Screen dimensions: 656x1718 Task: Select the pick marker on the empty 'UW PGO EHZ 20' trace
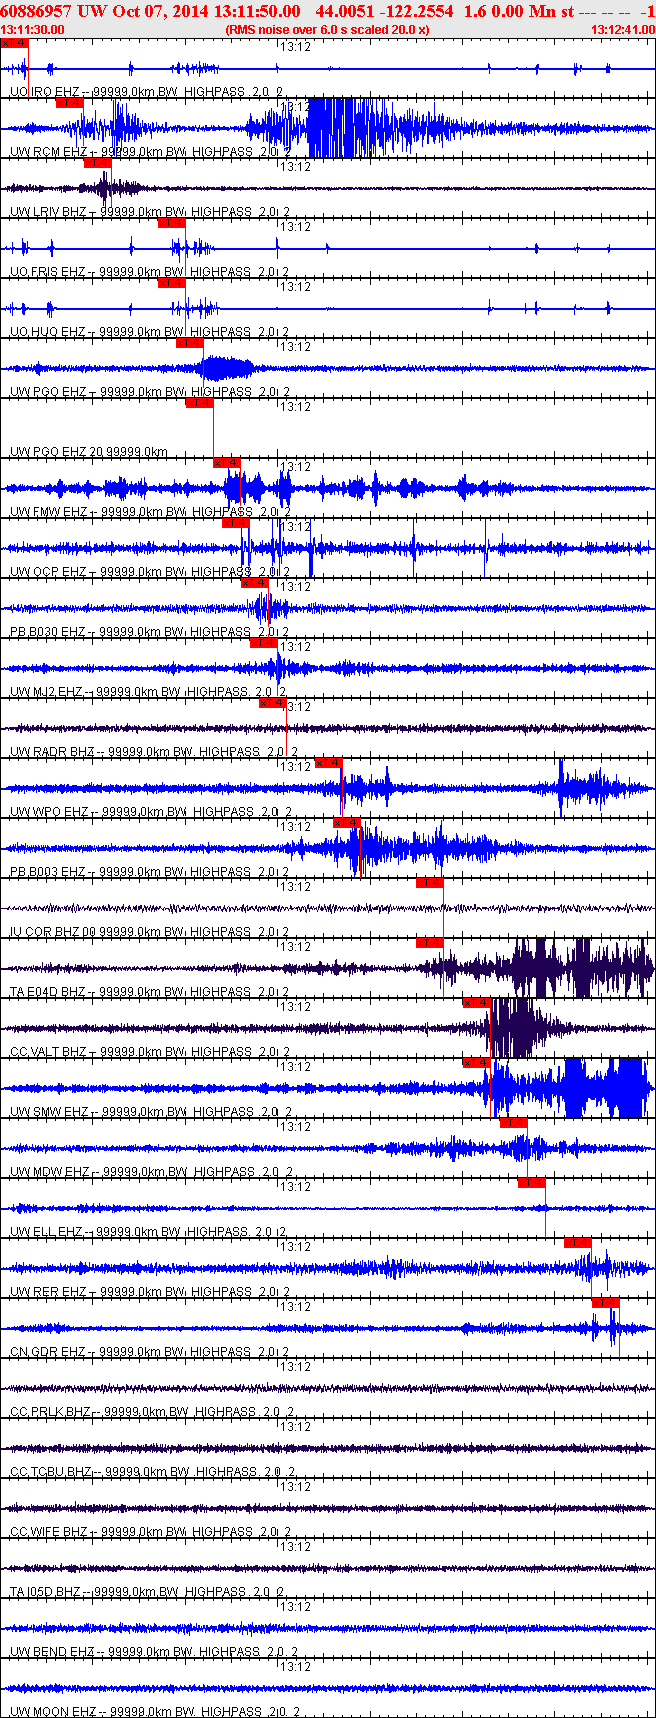(x=200, y=402)
